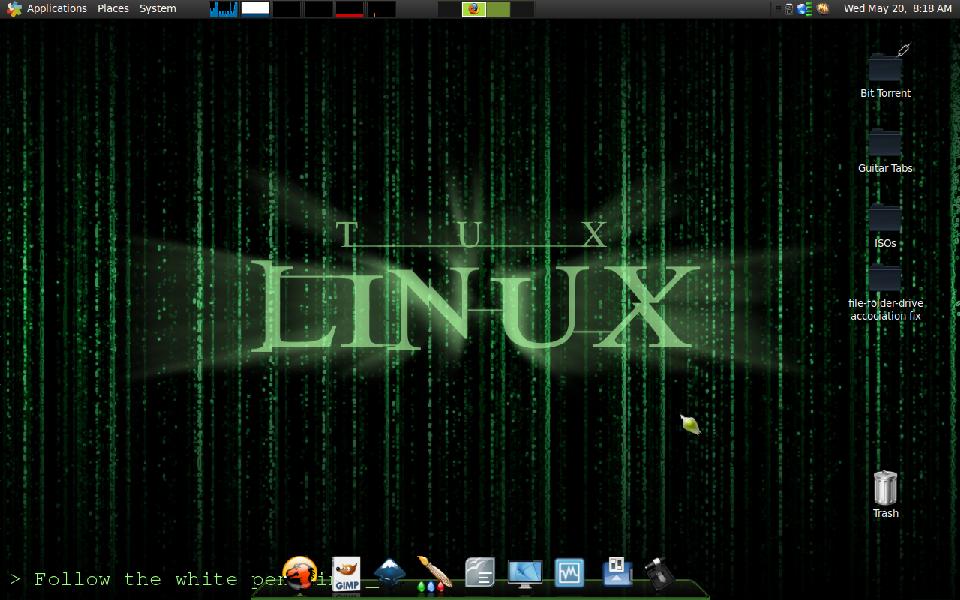
Task: Open the file-folder-drive association fix folder
Action: pyautogui.click(x=885, y=278)
